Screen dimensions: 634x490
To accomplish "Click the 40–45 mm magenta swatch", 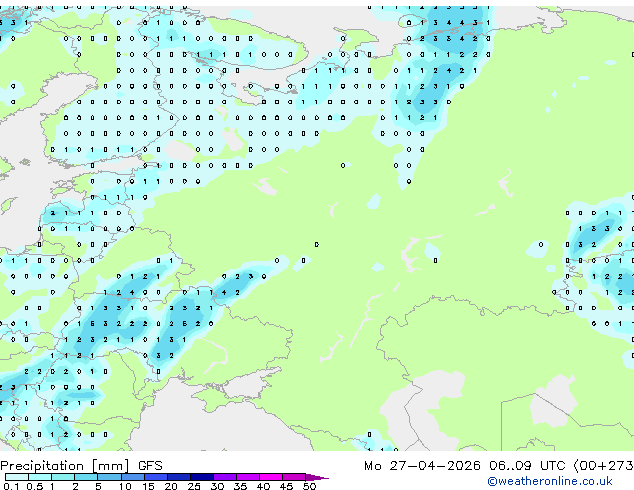I will click(x=271, y=477).
